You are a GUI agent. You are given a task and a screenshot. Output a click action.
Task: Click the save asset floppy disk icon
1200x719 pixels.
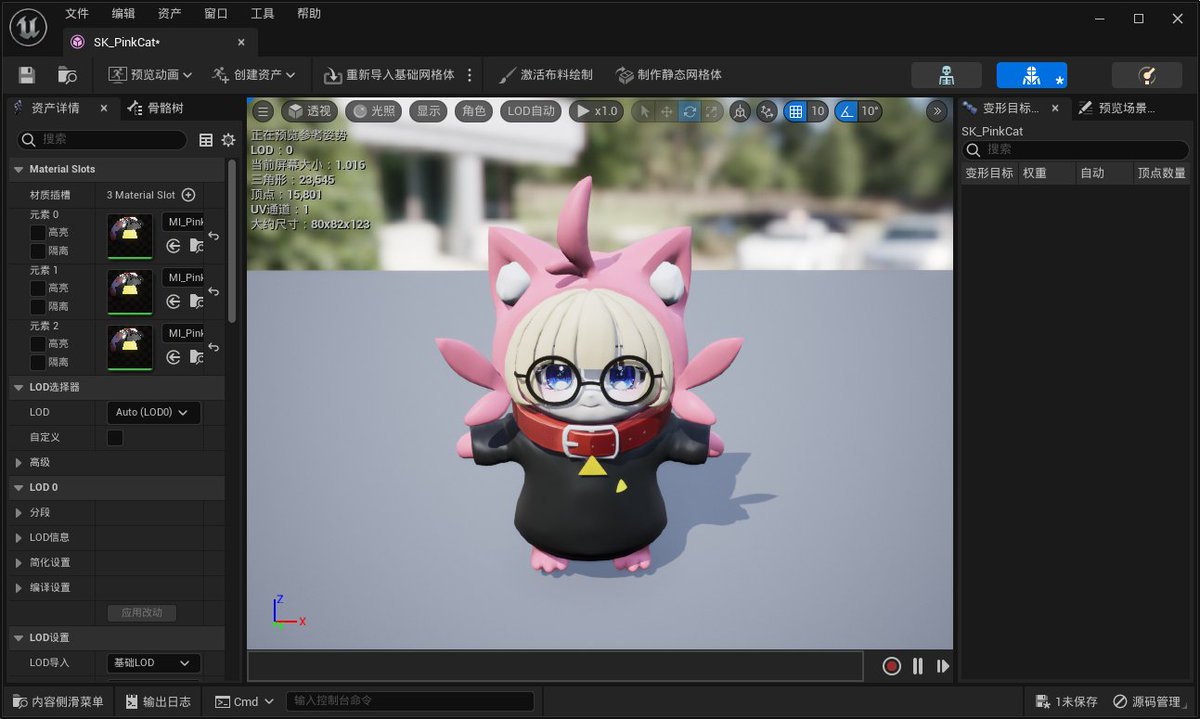pos(27,75)
